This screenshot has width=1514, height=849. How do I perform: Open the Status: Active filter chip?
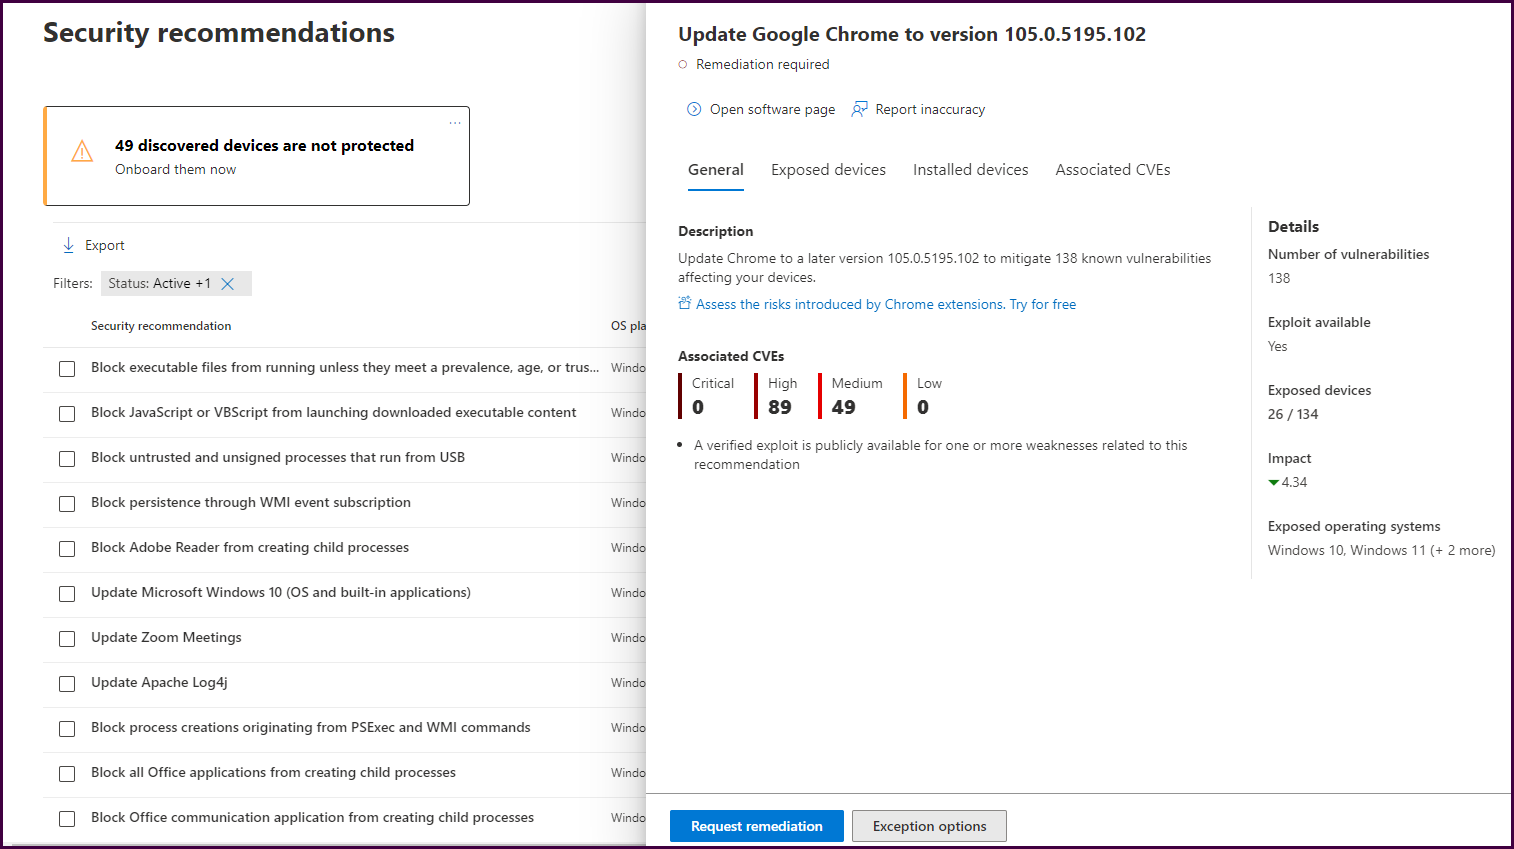(x=160, y=283)
